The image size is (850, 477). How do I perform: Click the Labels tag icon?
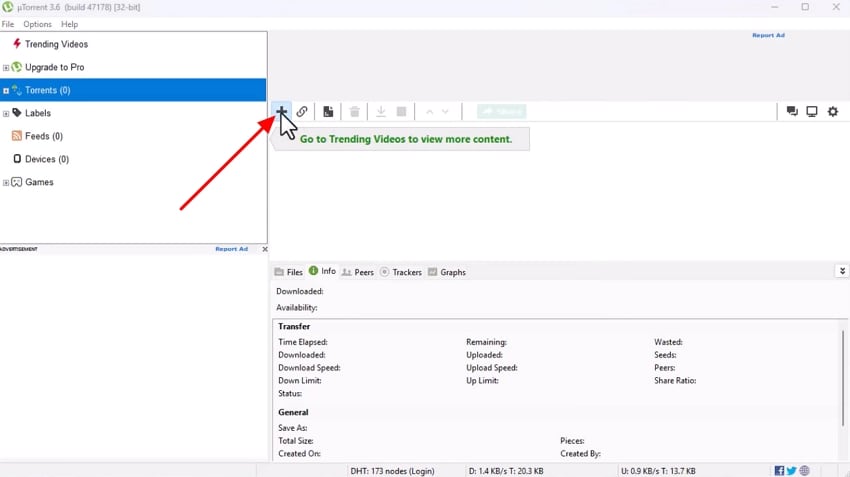(x=17, y=113)
